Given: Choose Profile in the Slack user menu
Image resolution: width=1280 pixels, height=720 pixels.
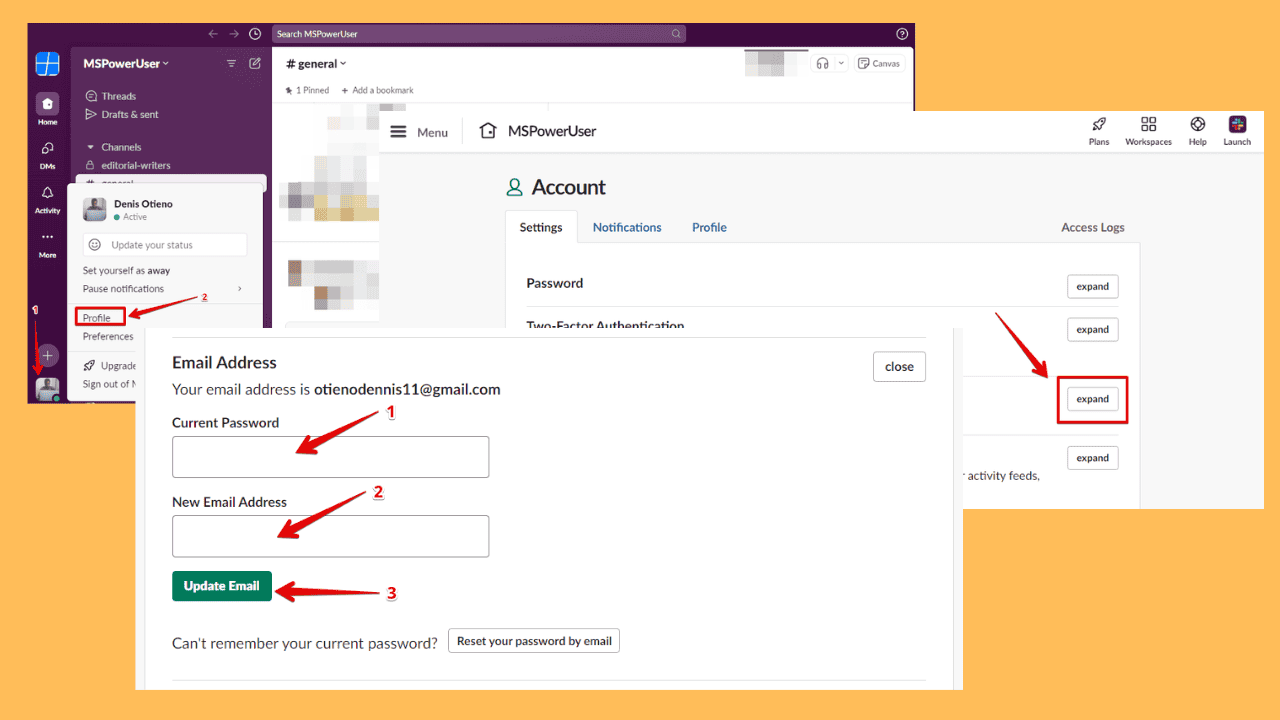Looking at the screenshot, I should (97, 318).
